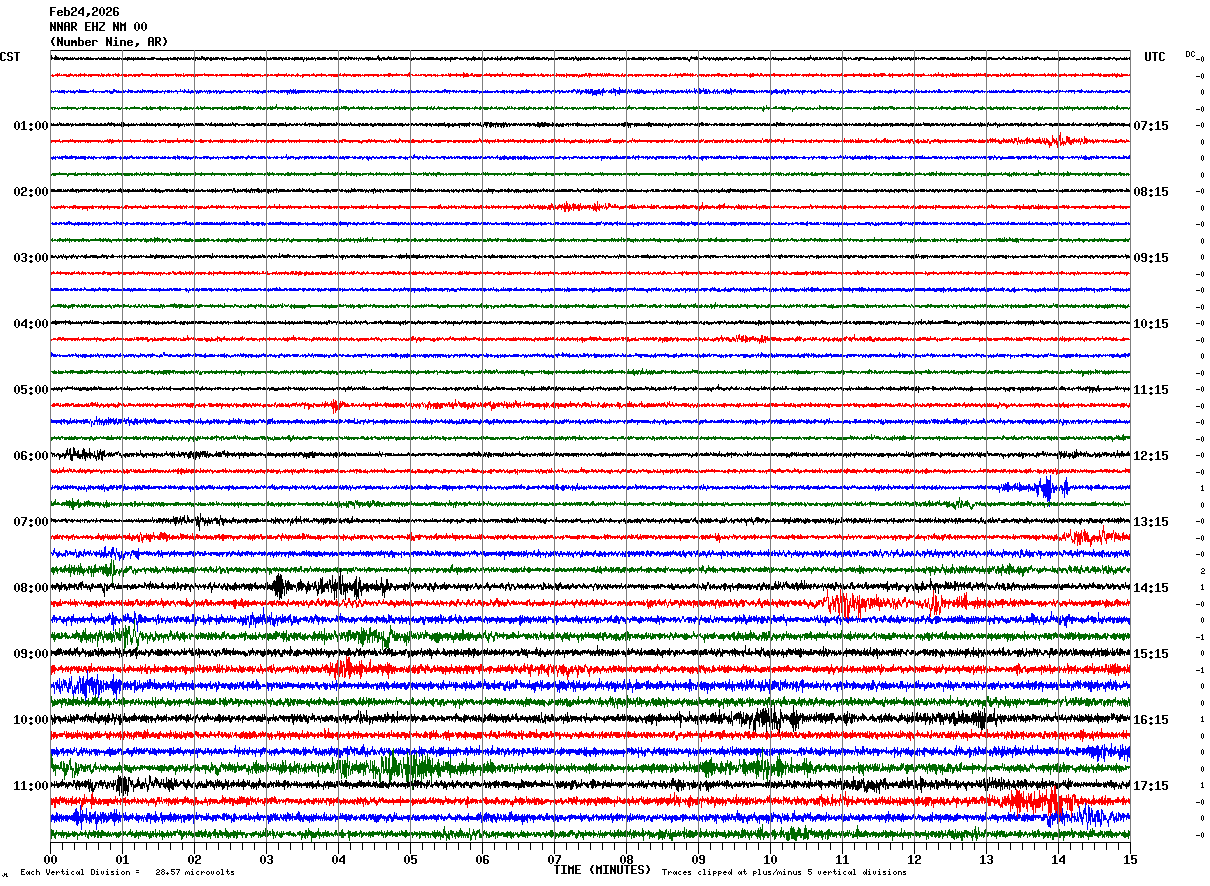Click minute tick label 05 on axis
Image resolution: width=1210 pixels, height=886 pixels.
(x=410, y=859)
